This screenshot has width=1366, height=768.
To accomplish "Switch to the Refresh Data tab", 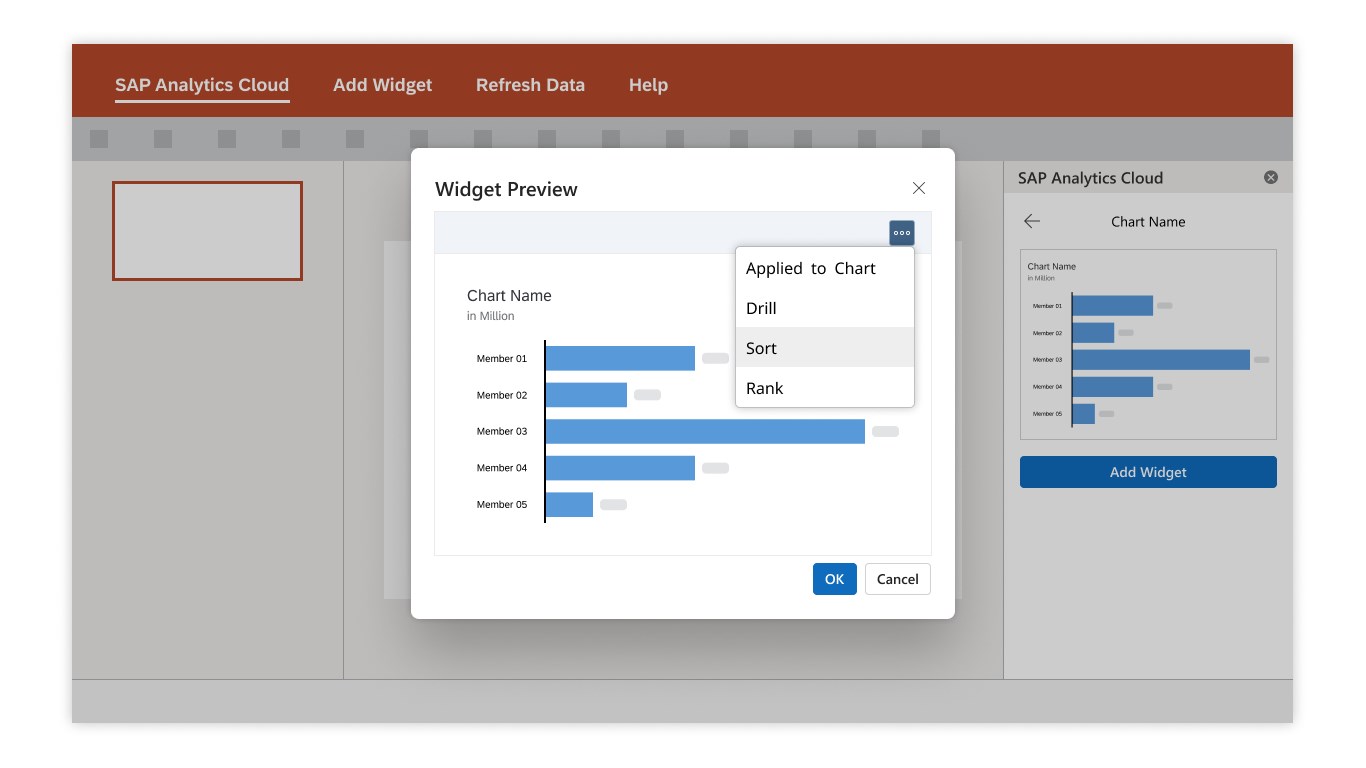I will pos(530,85).
